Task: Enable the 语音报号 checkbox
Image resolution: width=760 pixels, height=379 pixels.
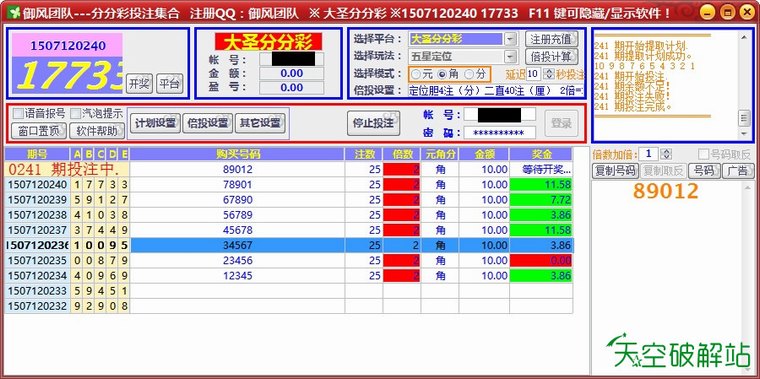Action: click(x=18, y=114)
